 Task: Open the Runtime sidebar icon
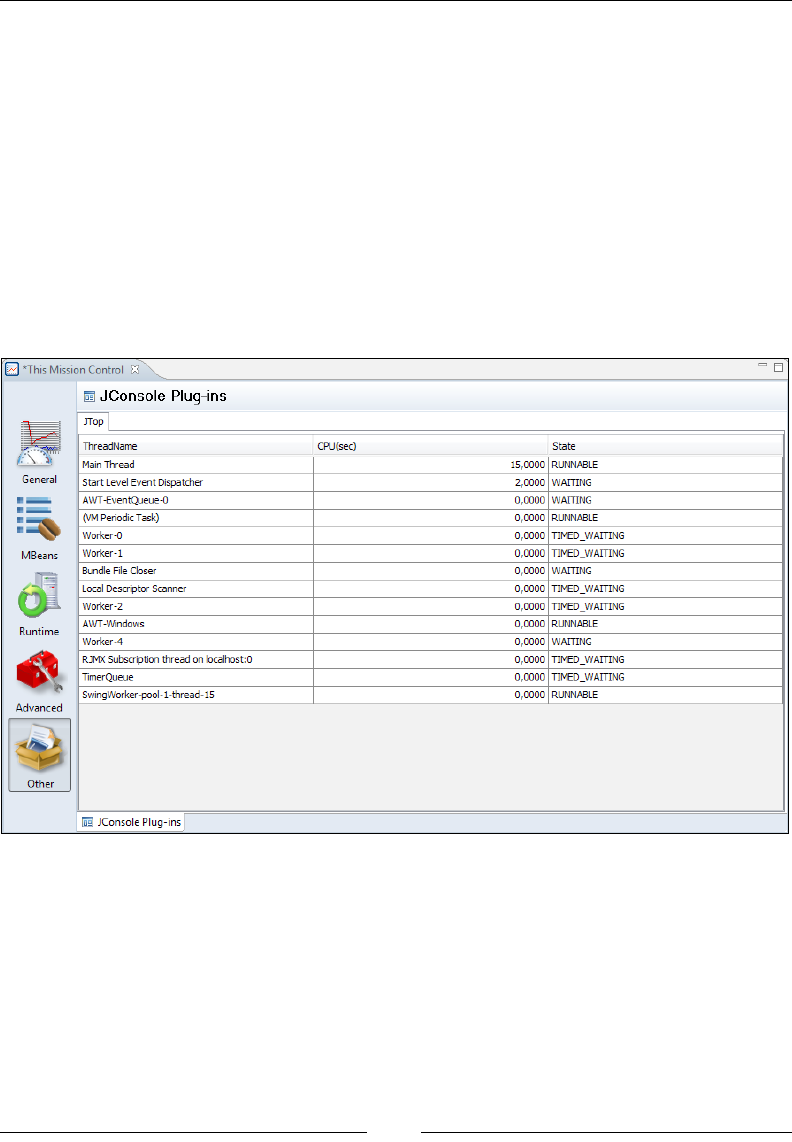tap(39, 605)
